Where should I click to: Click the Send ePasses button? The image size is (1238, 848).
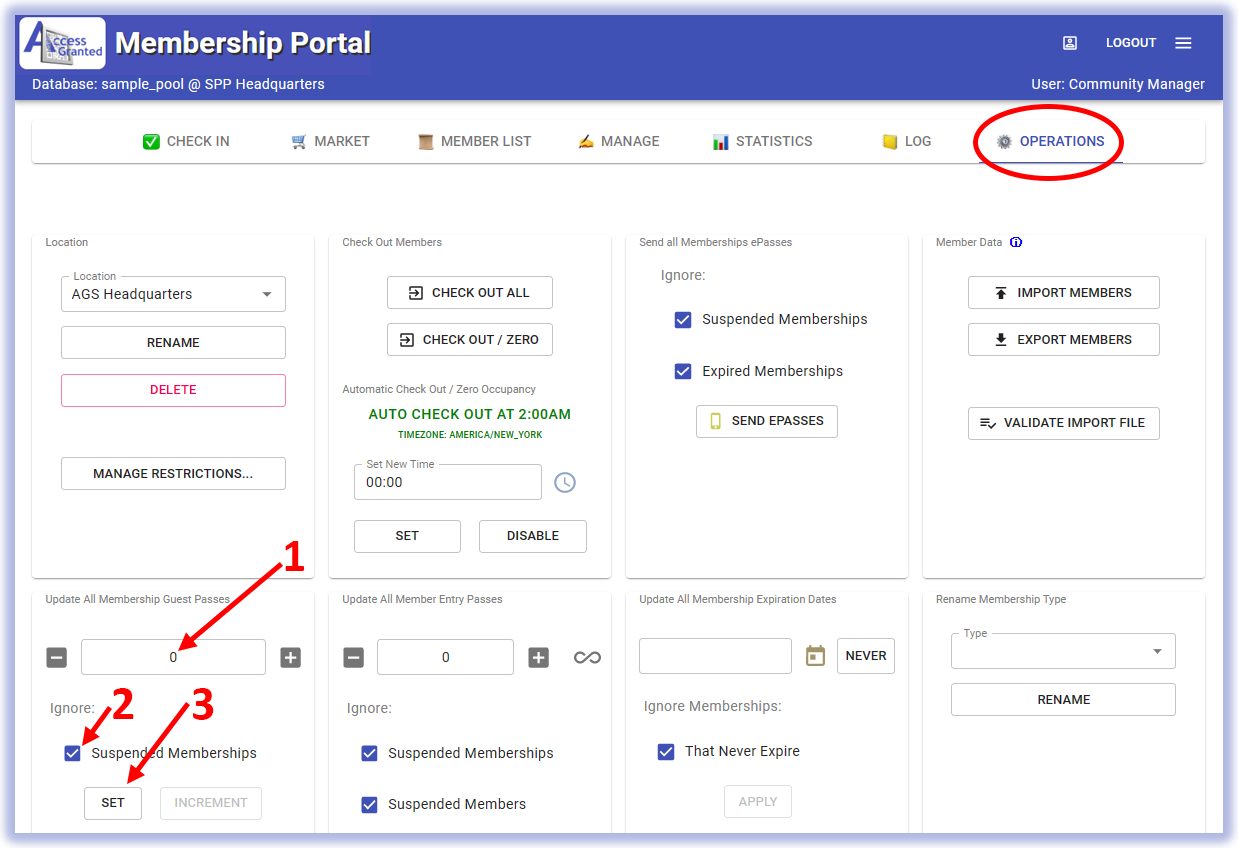click(x=766, y=421)
